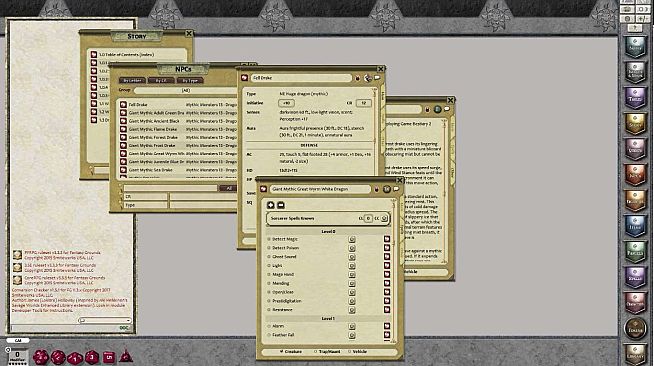Click link icon beside White Dragon name field
The height and width of the screenshot is (366, 654).
(264, 189)
